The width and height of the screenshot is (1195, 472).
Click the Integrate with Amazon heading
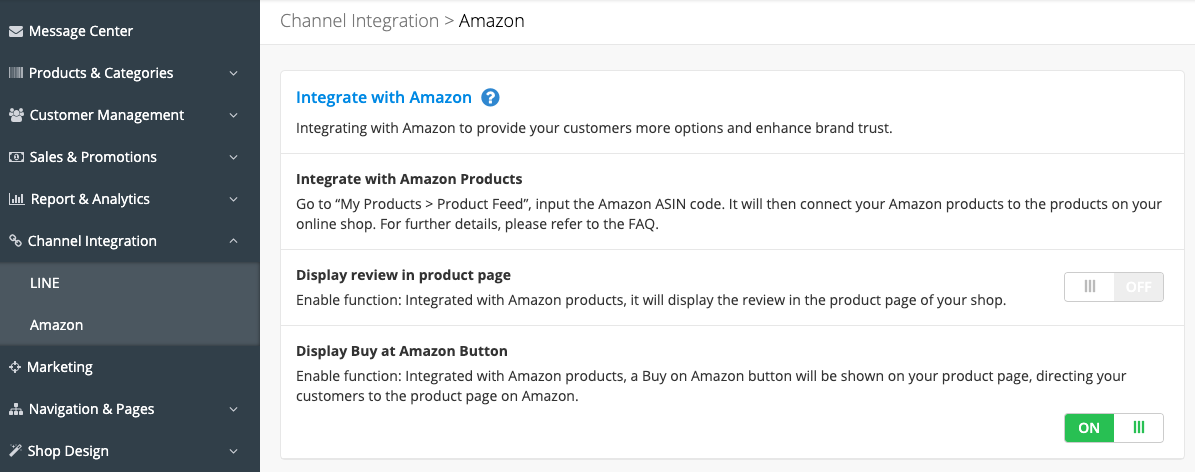pyautogui.click(x=384, y=98)
